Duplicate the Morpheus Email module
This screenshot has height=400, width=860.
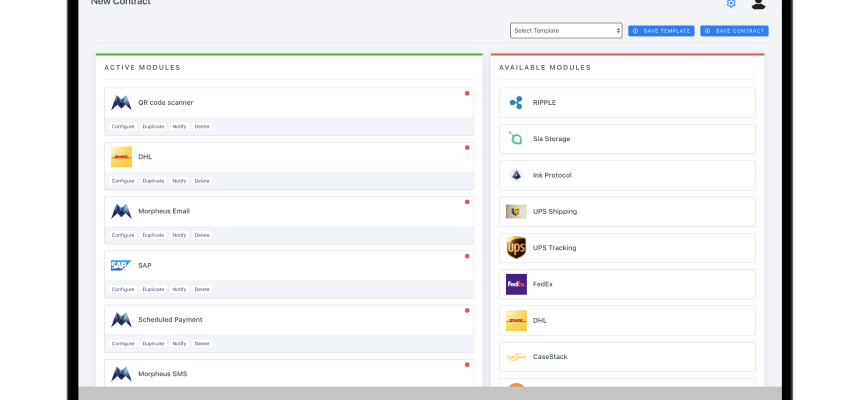[153, 235]
